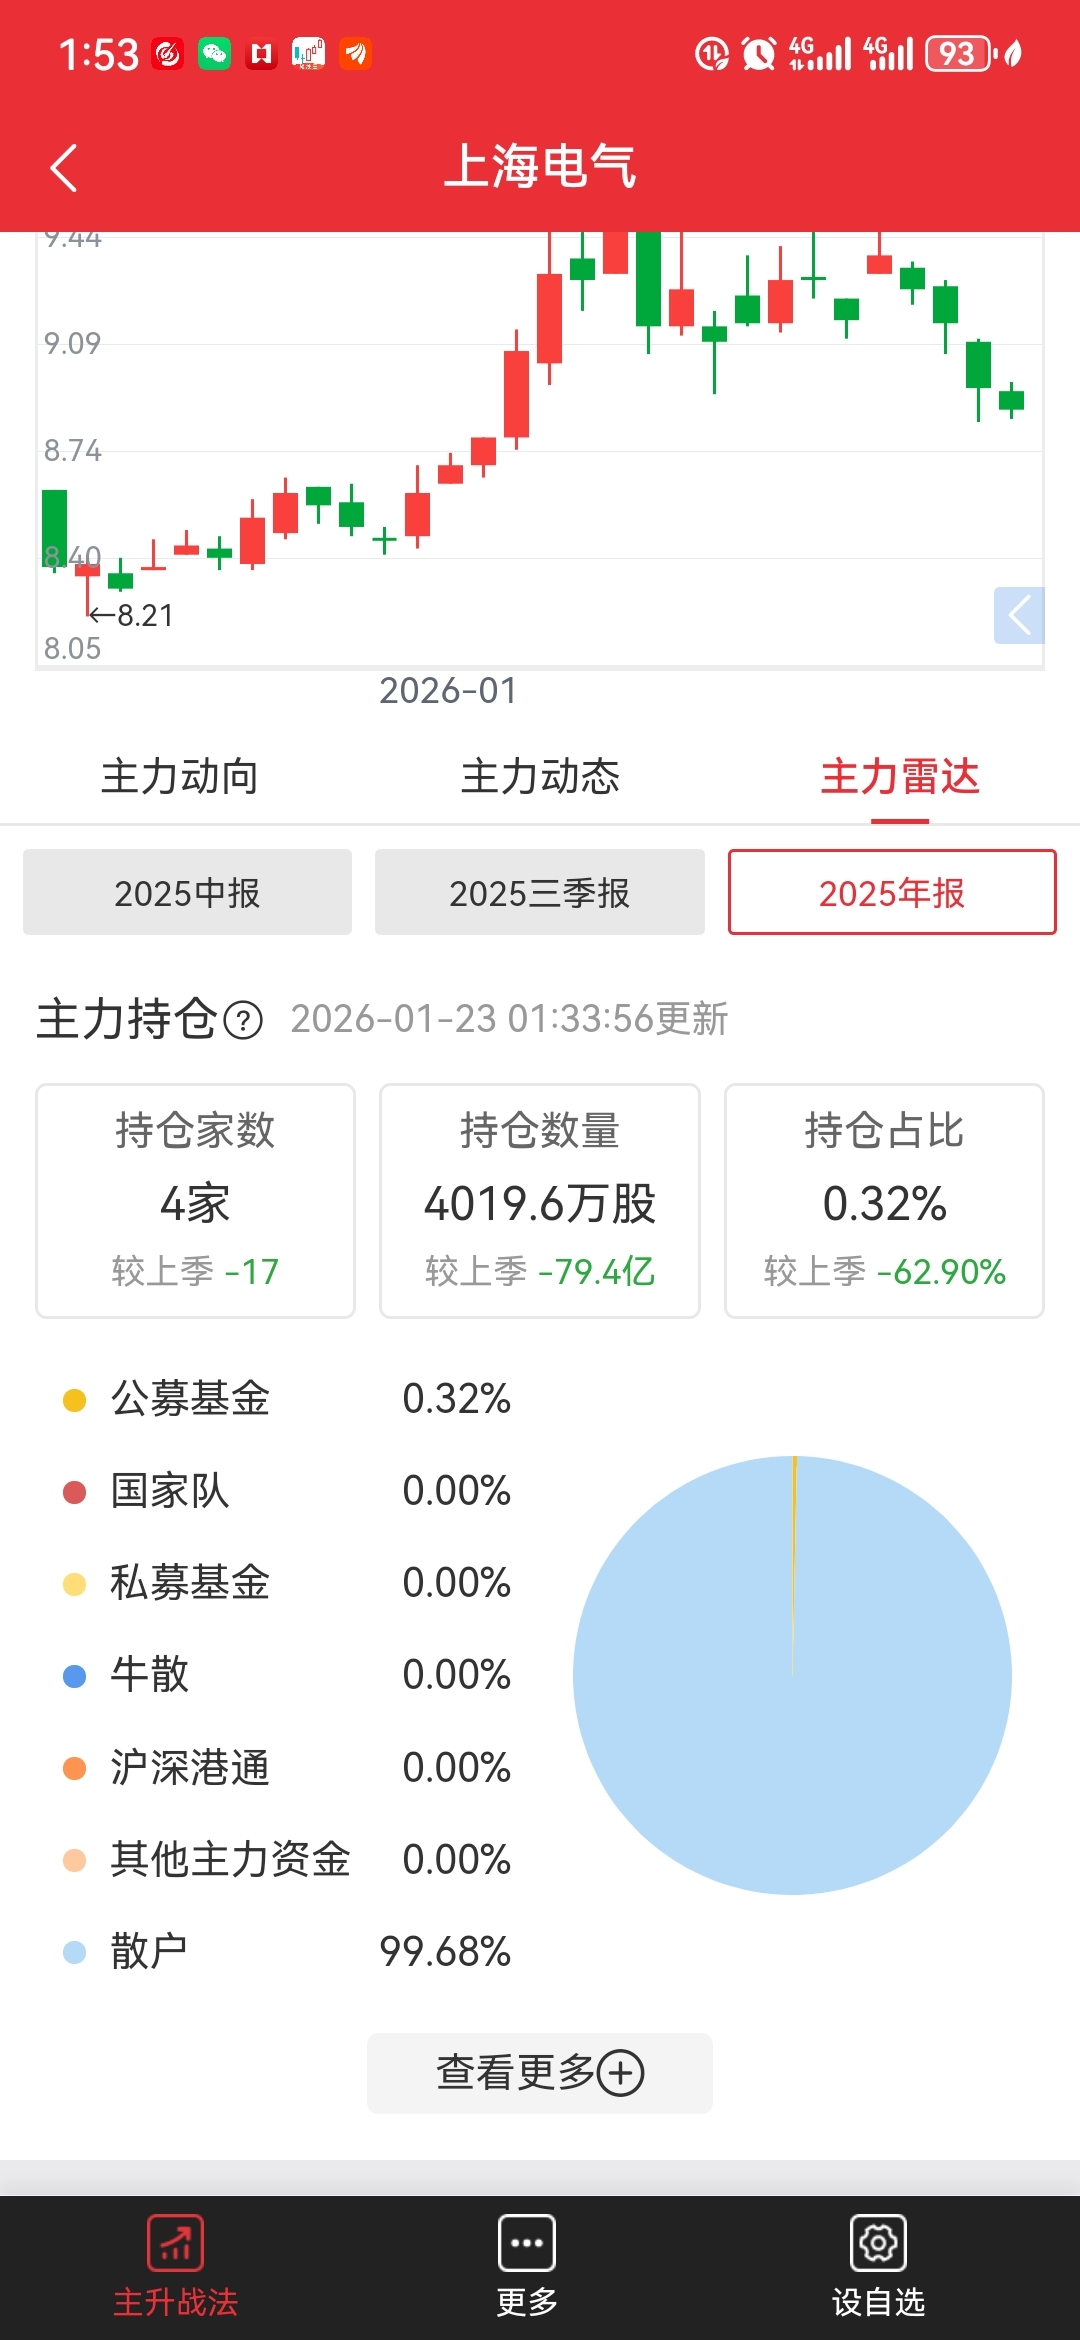Tap the back arrow in header

[x=64, y=167]
